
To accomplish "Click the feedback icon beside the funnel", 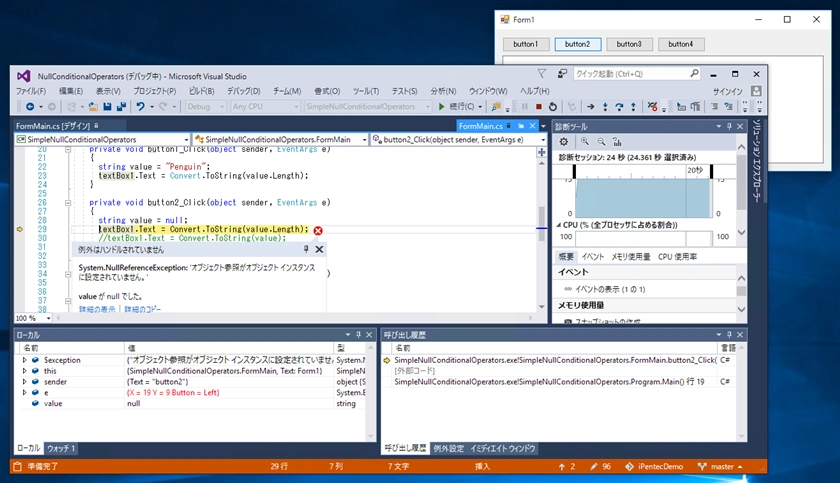I will tap(562, 73).
